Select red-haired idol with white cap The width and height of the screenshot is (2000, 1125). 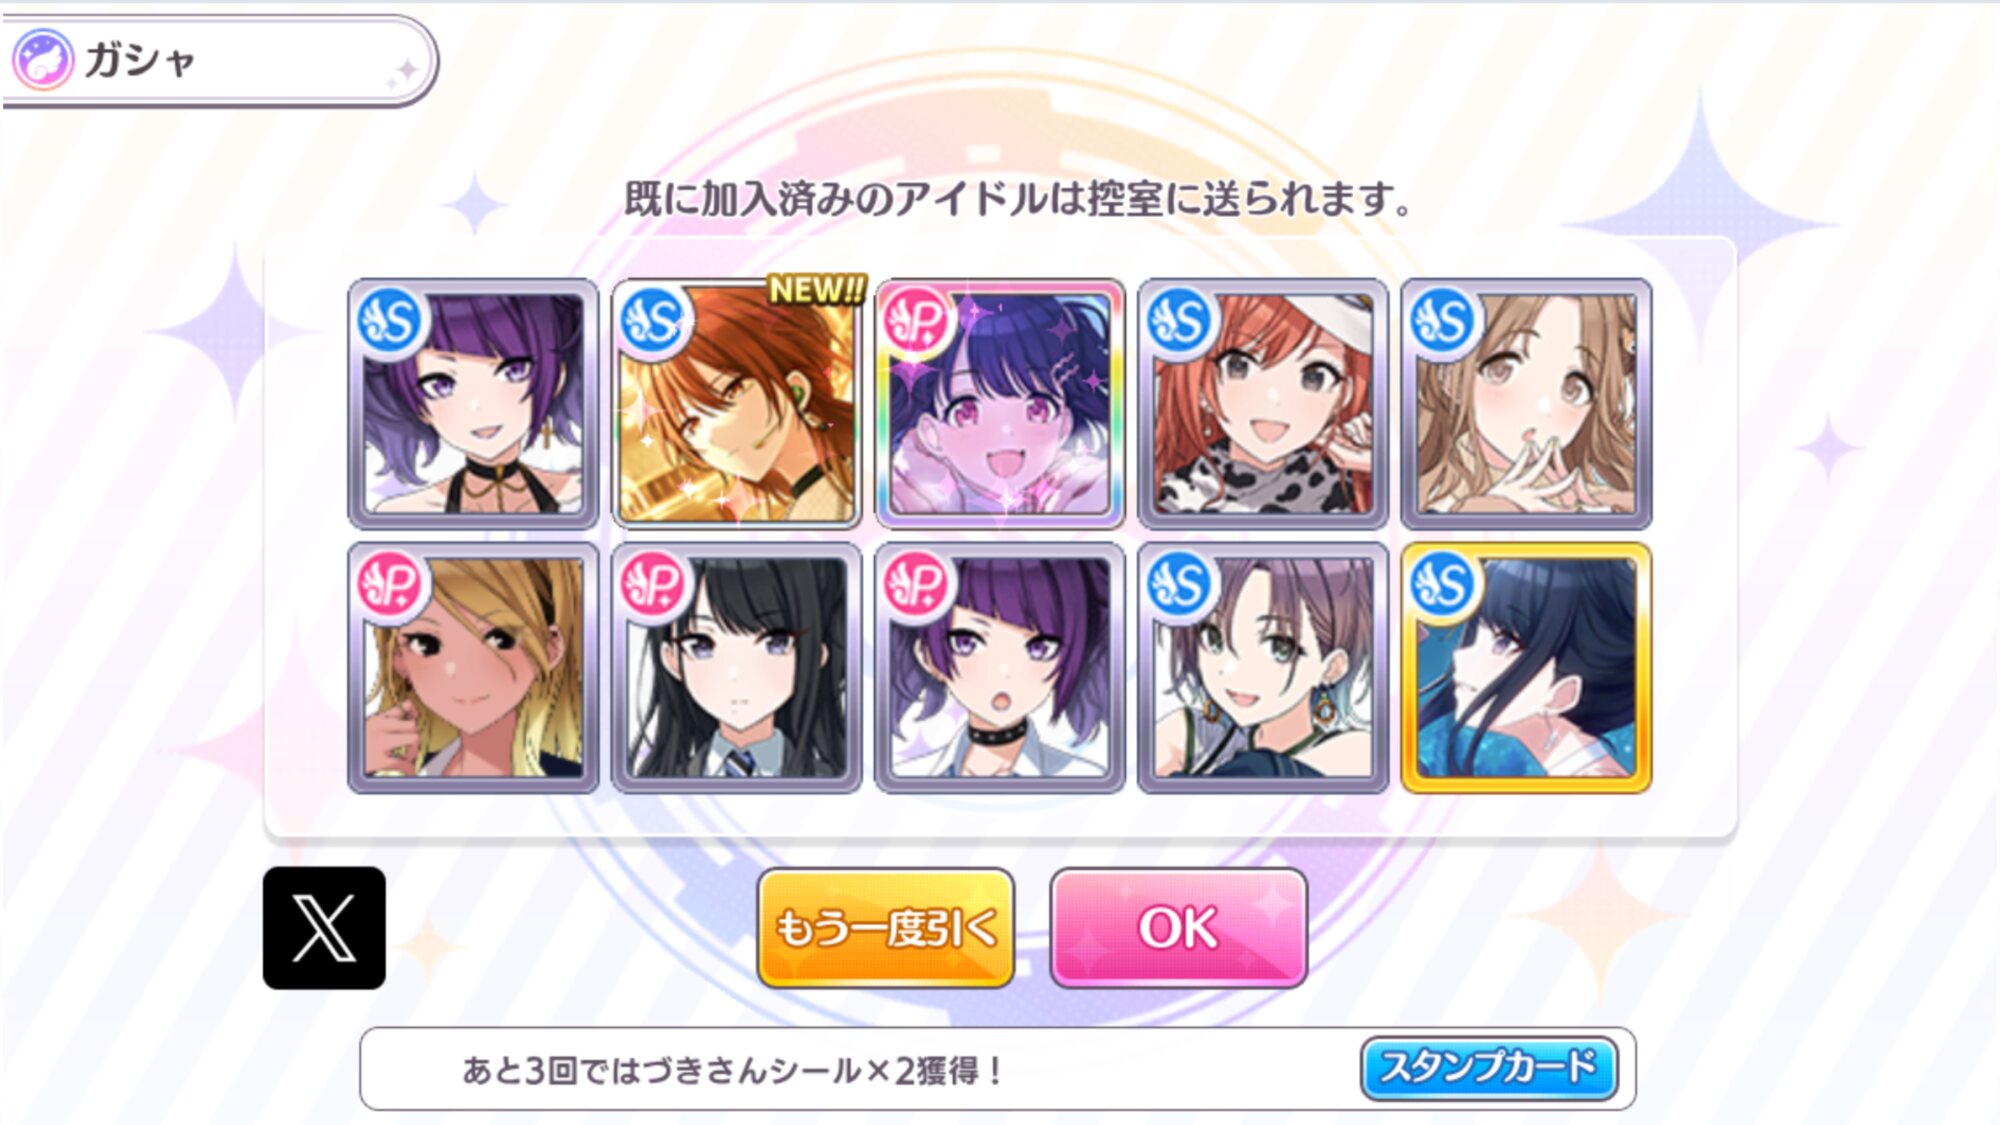[x=1263, y=404]
